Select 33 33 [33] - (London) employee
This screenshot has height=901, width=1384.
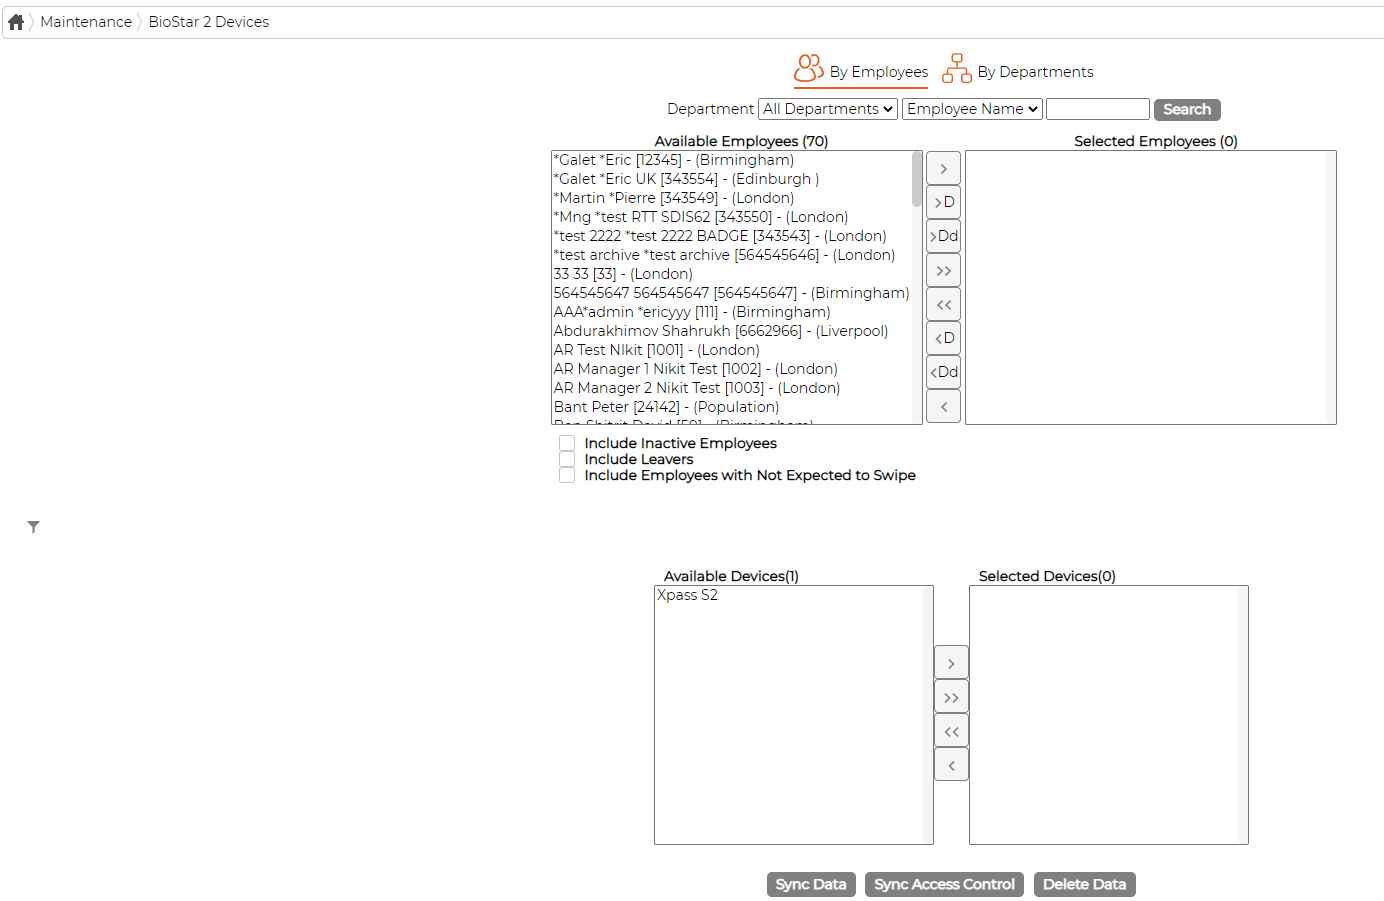pos(732,274)
